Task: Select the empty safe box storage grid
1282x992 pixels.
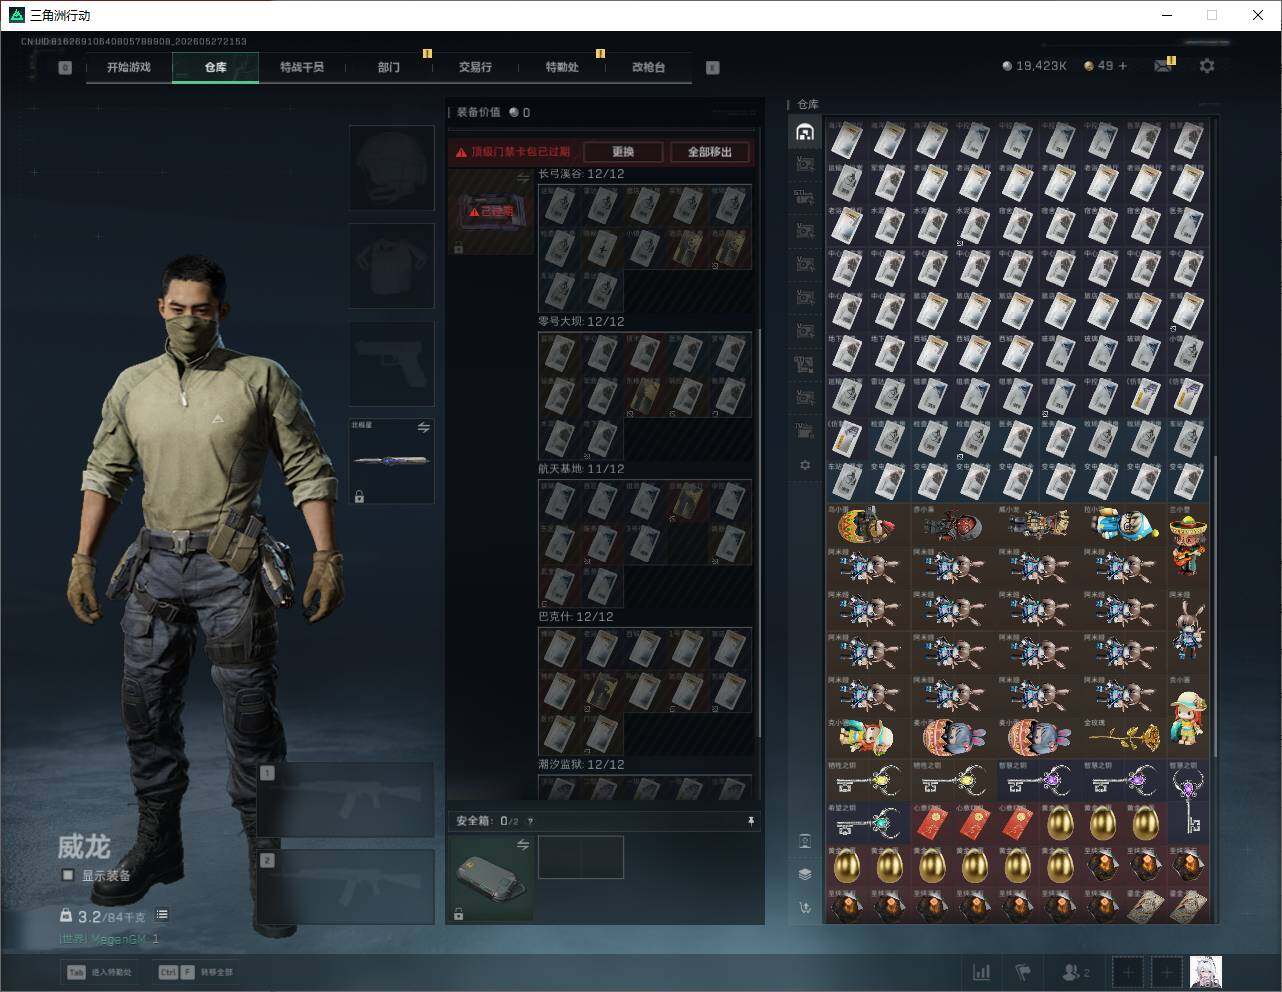Action: pos(581,857)
